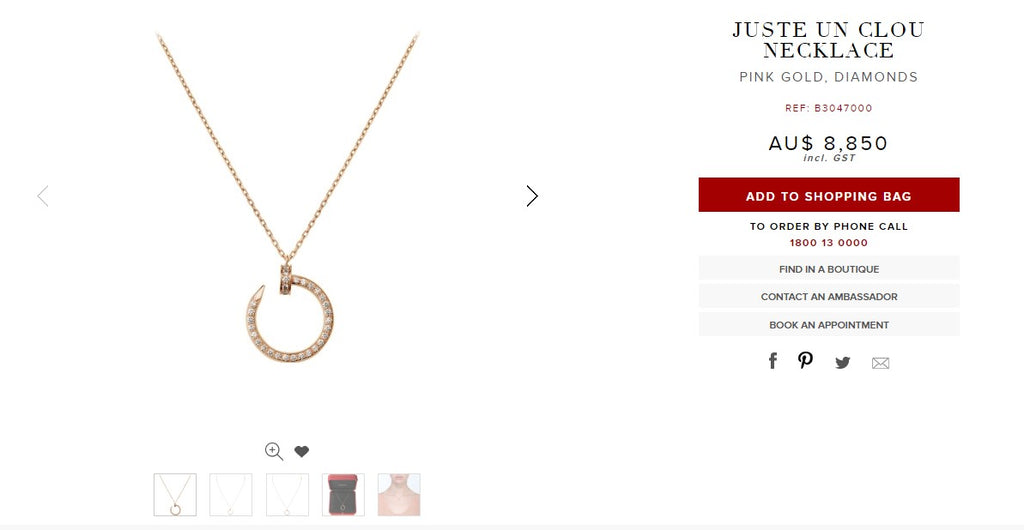View third necklace thumbnail image

[287, 495]
